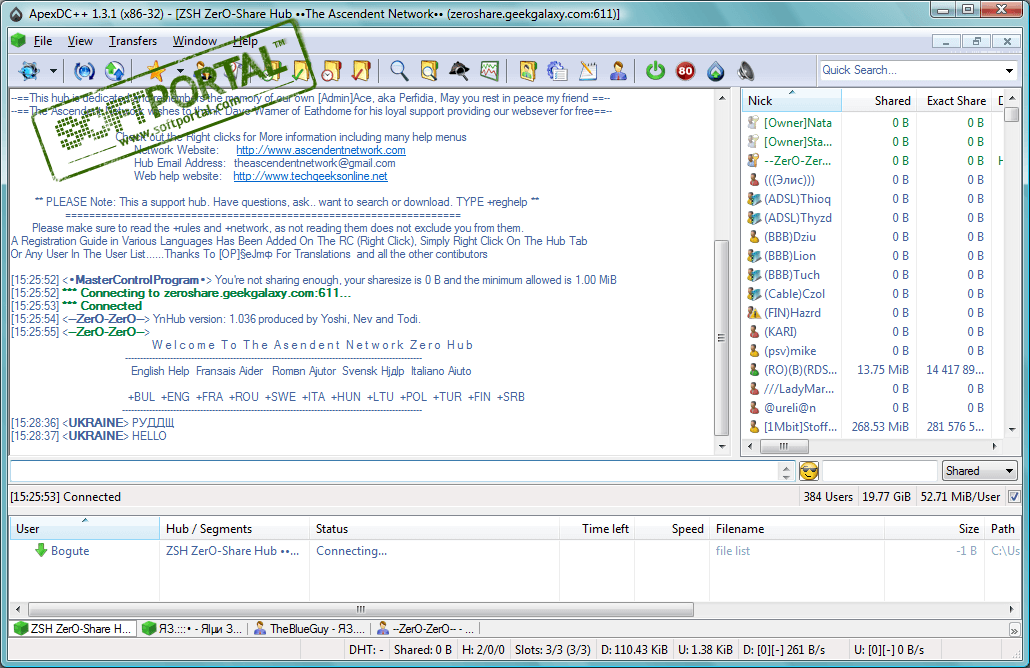Select user (ADSL)Thioq in list

tap(797, 199)
